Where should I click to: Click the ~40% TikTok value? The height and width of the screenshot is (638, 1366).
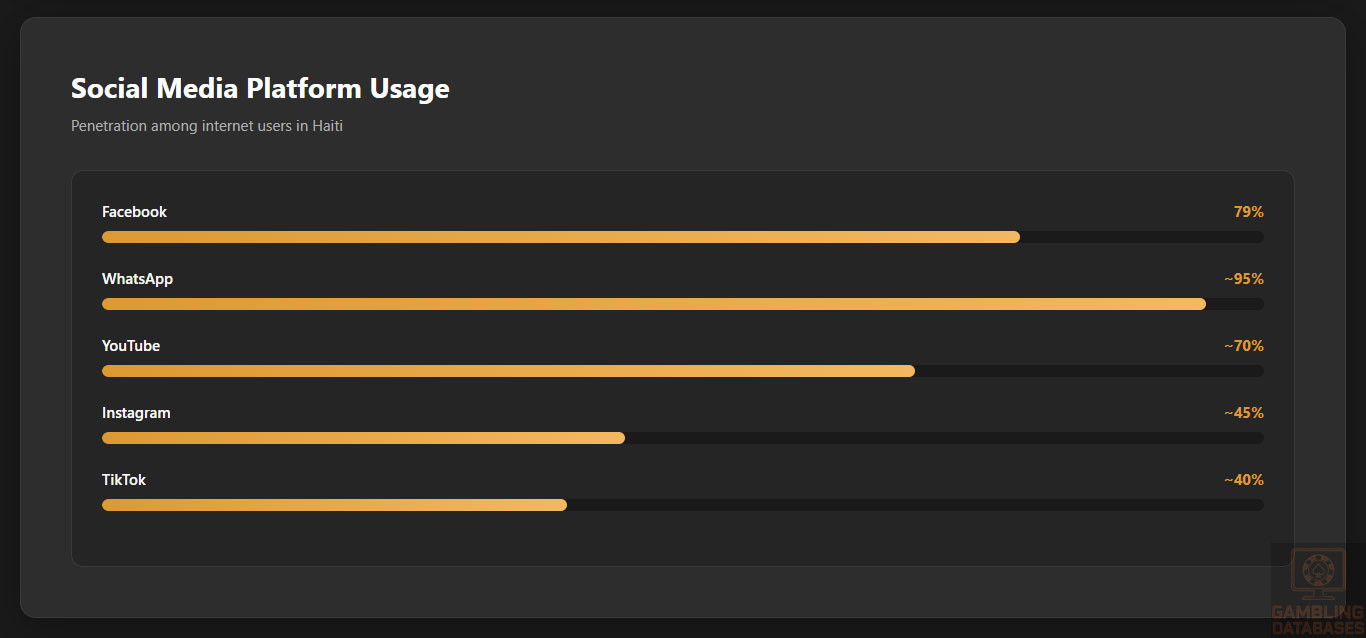point(1244,480)
